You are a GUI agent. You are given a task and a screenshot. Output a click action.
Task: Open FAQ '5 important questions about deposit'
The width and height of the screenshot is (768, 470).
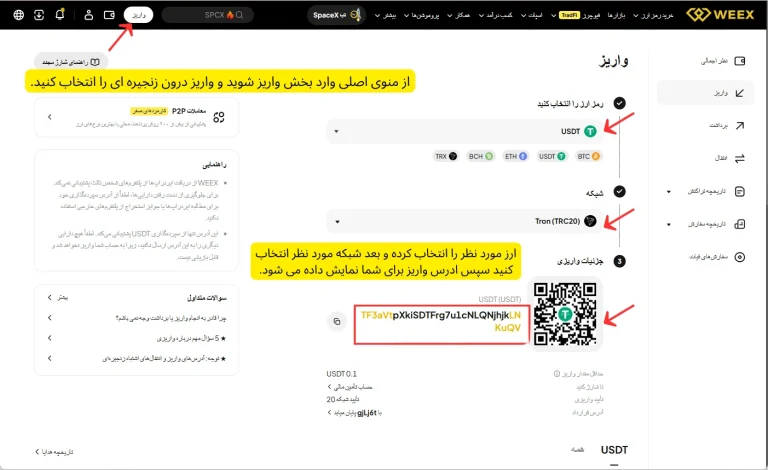[137, 338]
